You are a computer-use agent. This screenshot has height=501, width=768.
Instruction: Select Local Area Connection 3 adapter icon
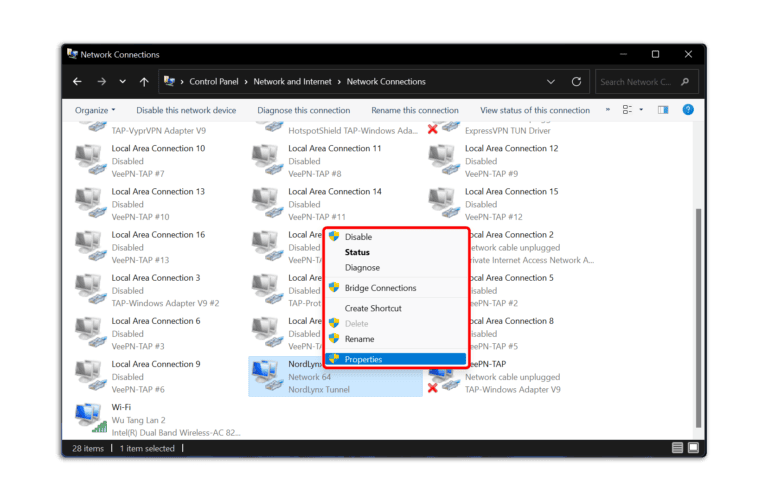pos(91,289)
